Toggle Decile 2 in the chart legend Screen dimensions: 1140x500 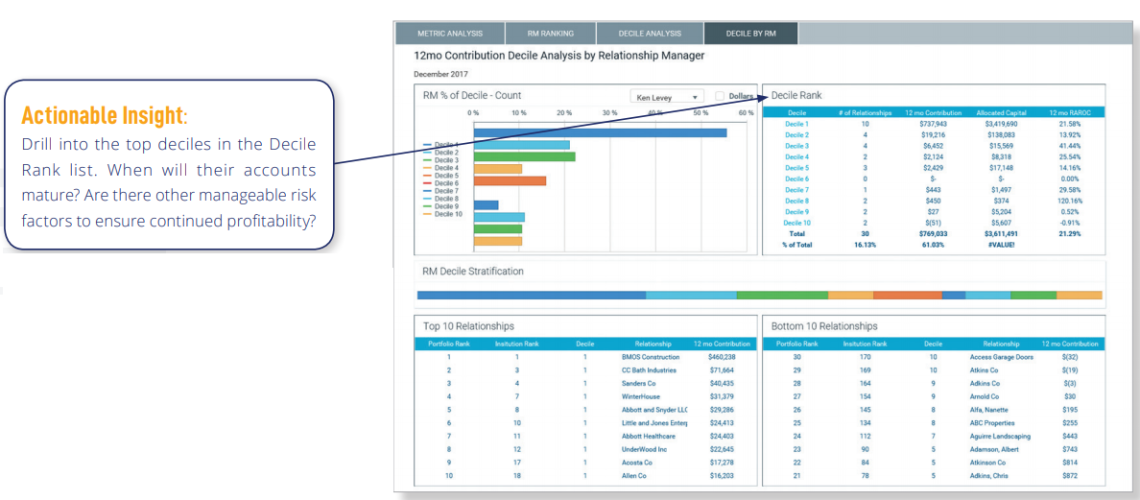pos(447,152)
